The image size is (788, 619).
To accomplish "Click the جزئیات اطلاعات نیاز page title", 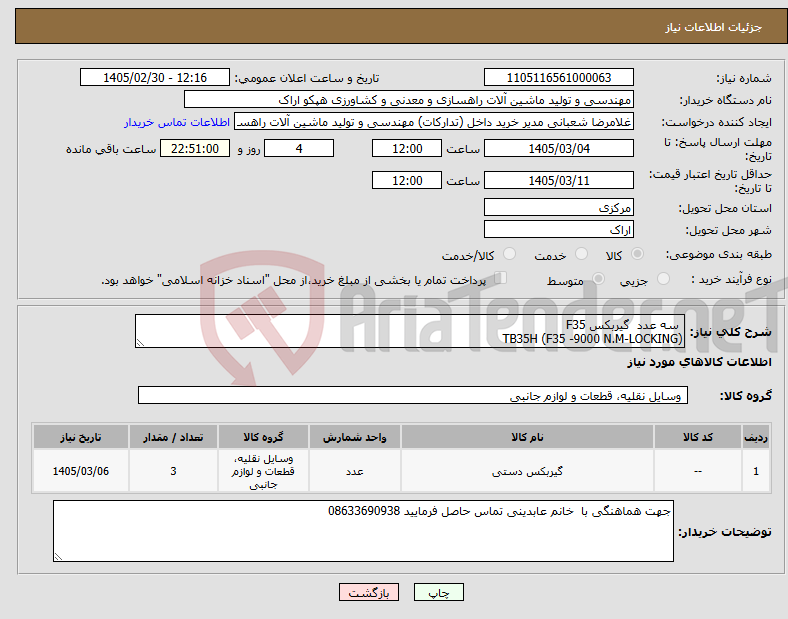I will pos(713,27).
